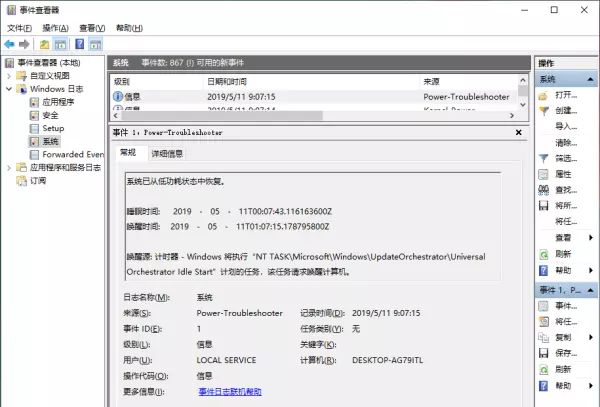
Task: Sort by the 来源 column header
Action: [x=469, y=81]
